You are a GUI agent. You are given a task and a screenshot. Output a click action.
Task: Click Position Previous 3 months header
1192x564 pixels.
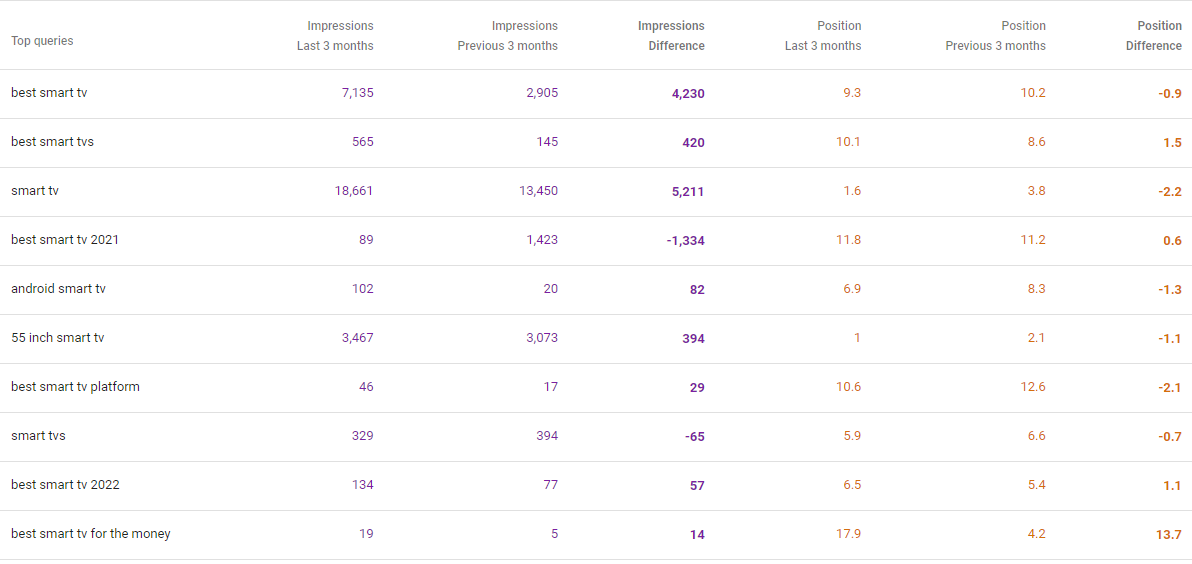tap(996, 36)
